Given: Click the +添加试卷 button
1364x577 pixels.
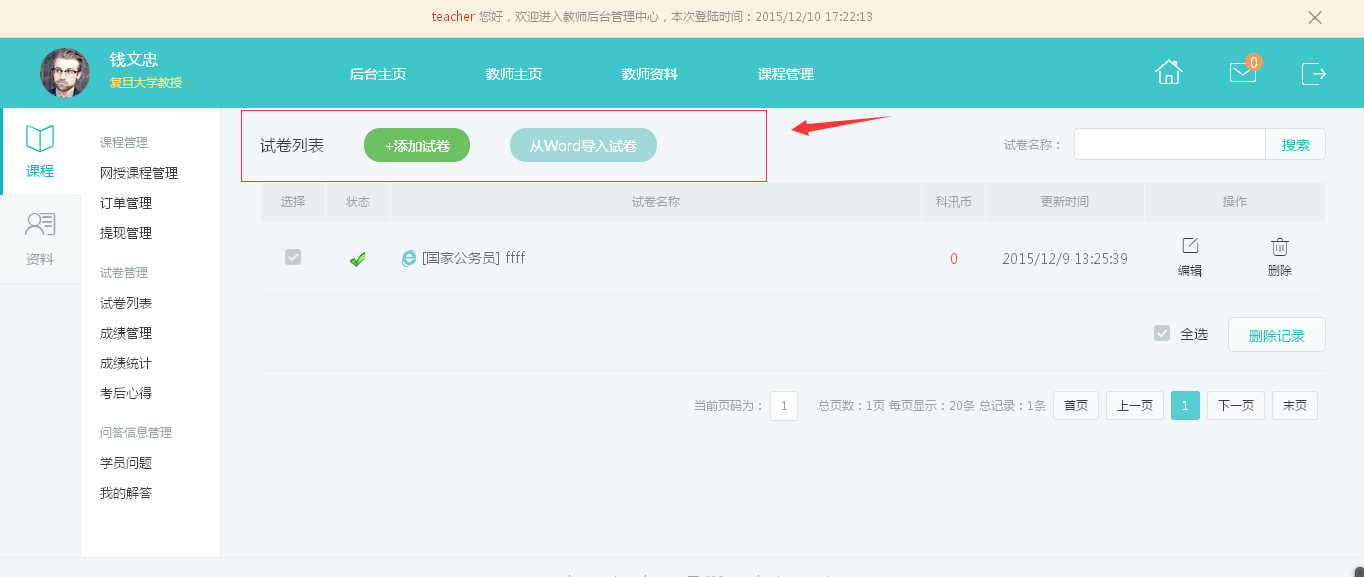Looking at the screenshot, I should [x=416, y=144].
